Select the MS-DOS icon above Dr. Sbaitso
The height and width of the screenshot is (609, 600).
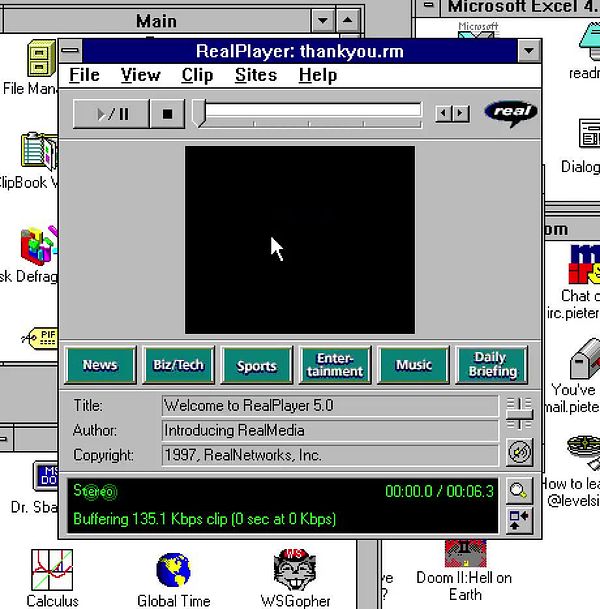pyautogui.click(x=46, y=477)
